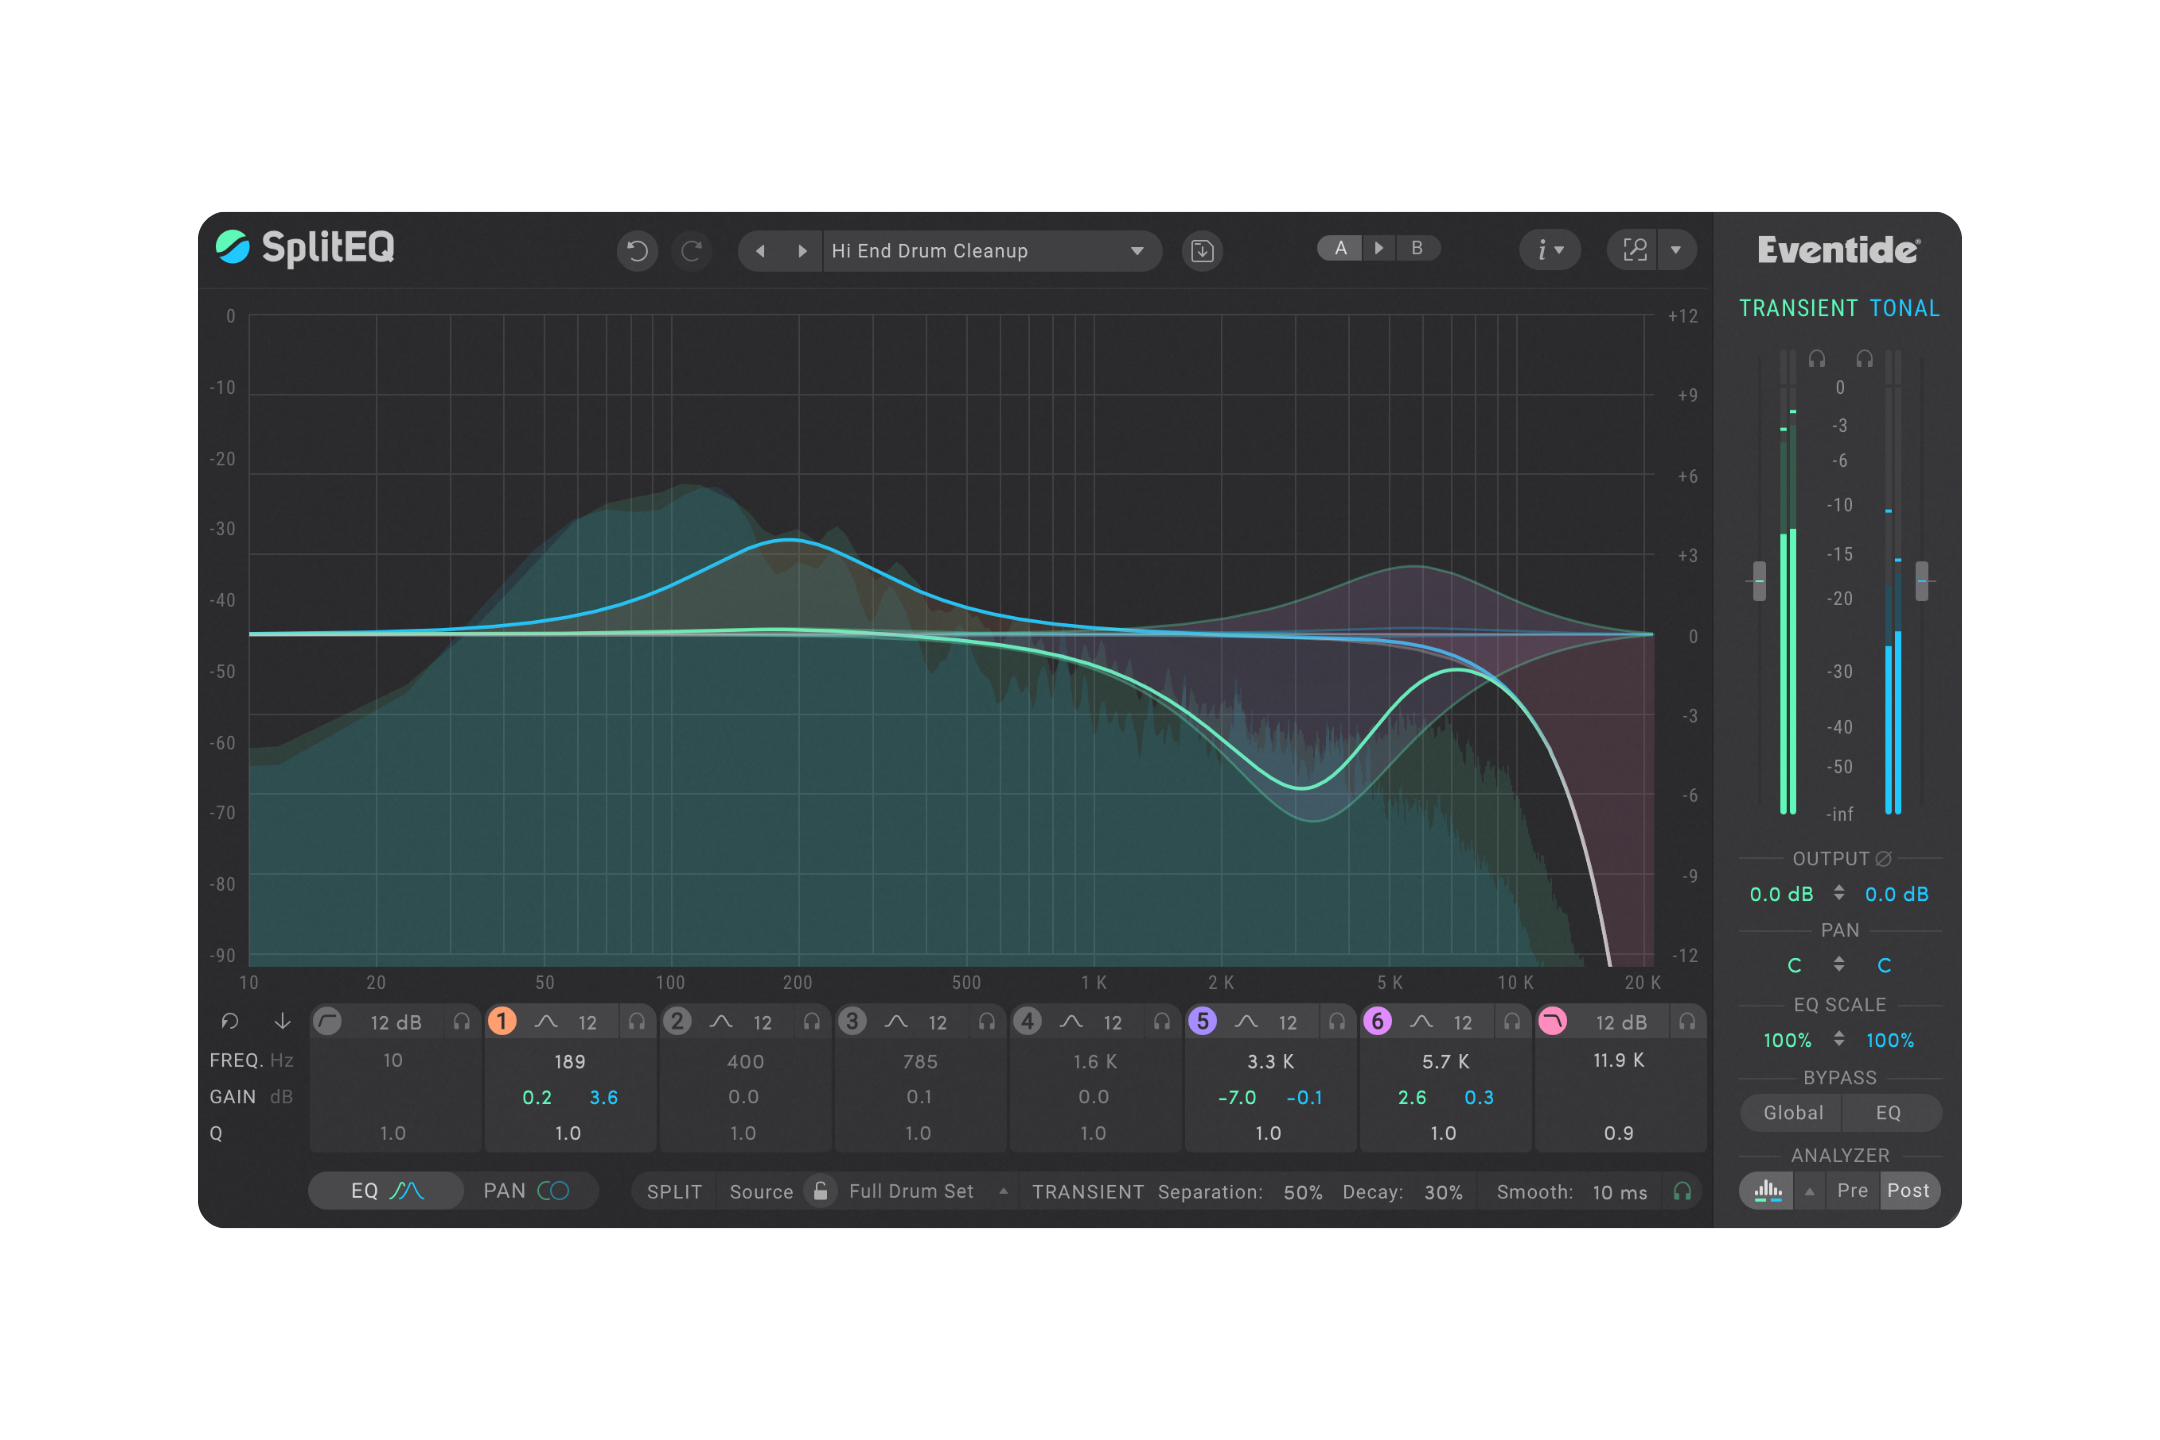Click the transient solo headphone in bottom bar
Viewport: 2160px width, 1440px height.
point(1682,1191)
